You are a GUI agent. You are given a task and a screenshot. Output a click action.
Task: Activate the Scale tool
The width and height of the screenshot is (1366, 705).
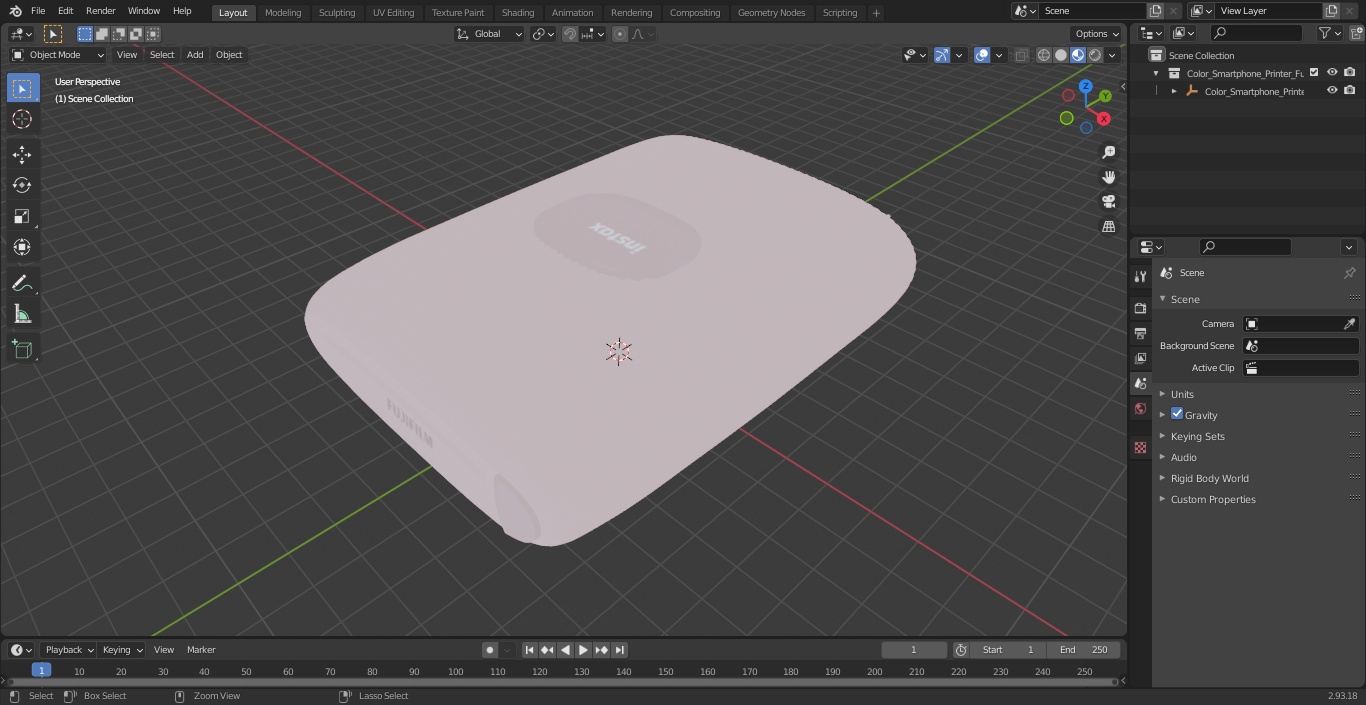coord(22,216)
